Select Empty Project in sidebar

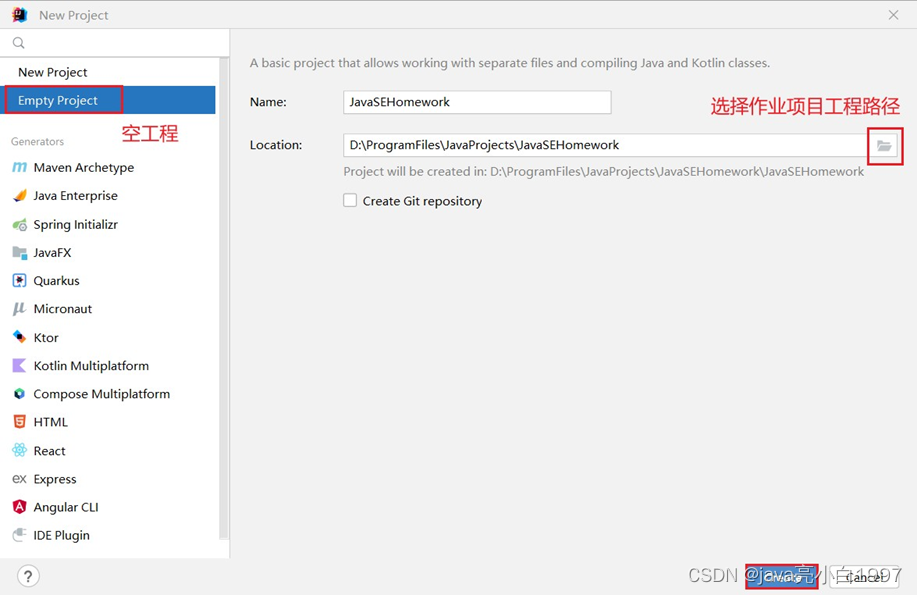(110, 100)
